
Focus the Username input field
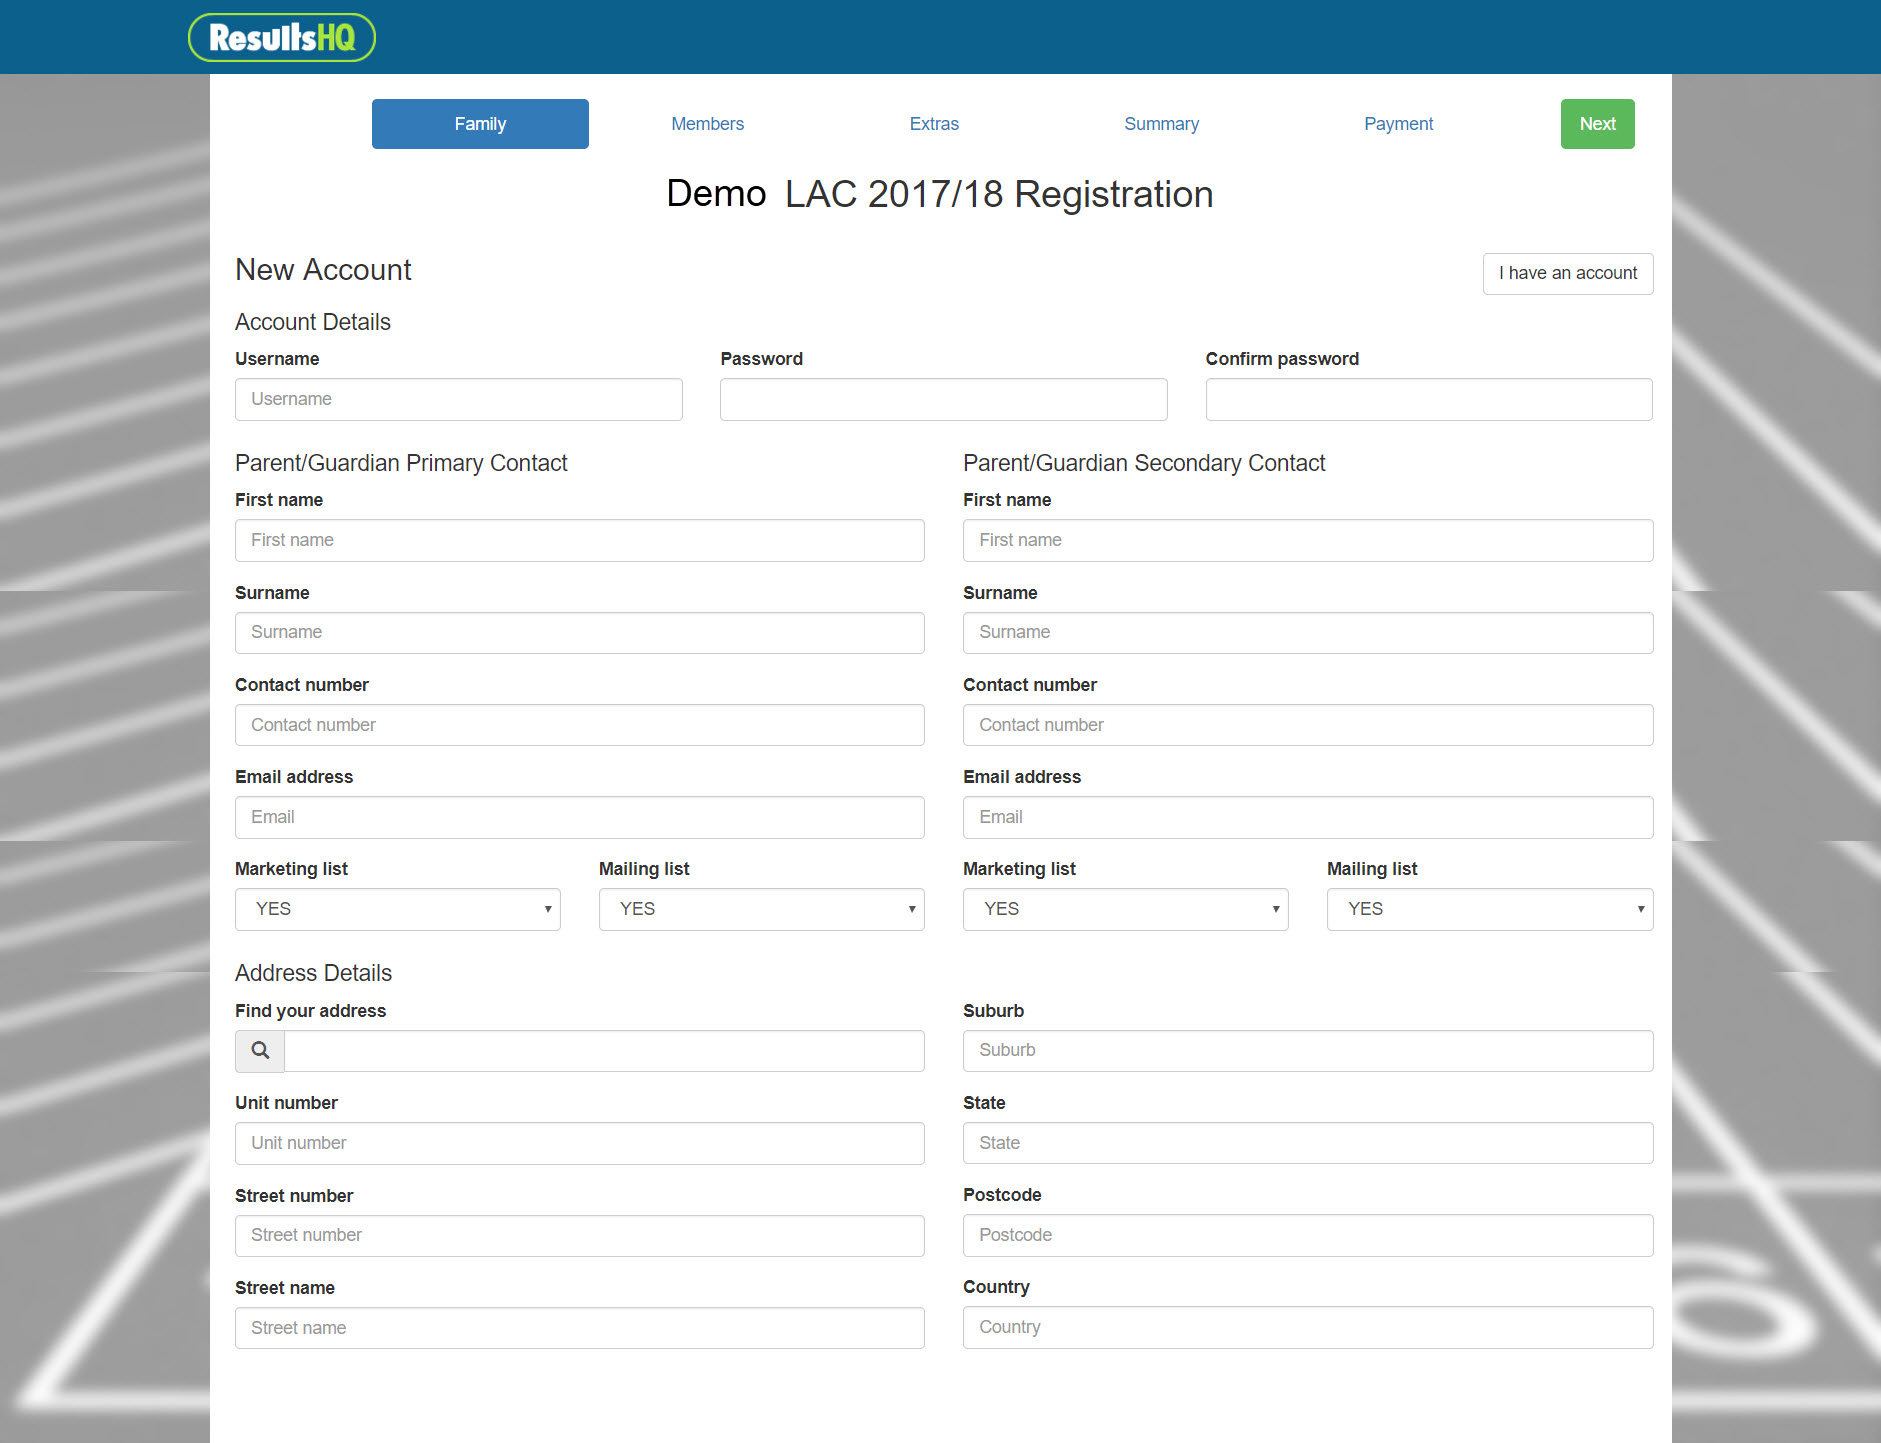tap(459, 400)
